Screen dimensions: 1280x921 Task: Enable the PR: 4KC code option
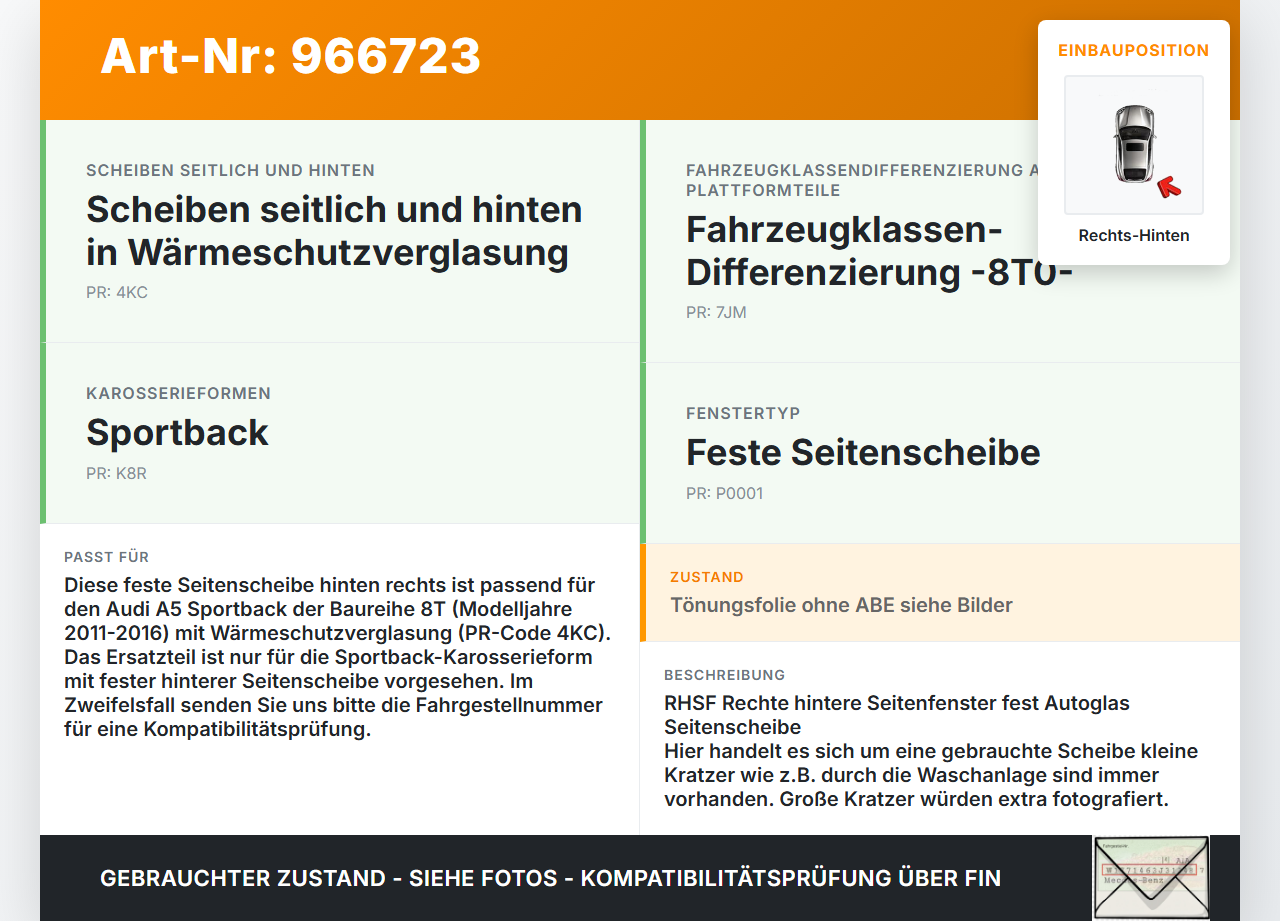tap(117, 293)
